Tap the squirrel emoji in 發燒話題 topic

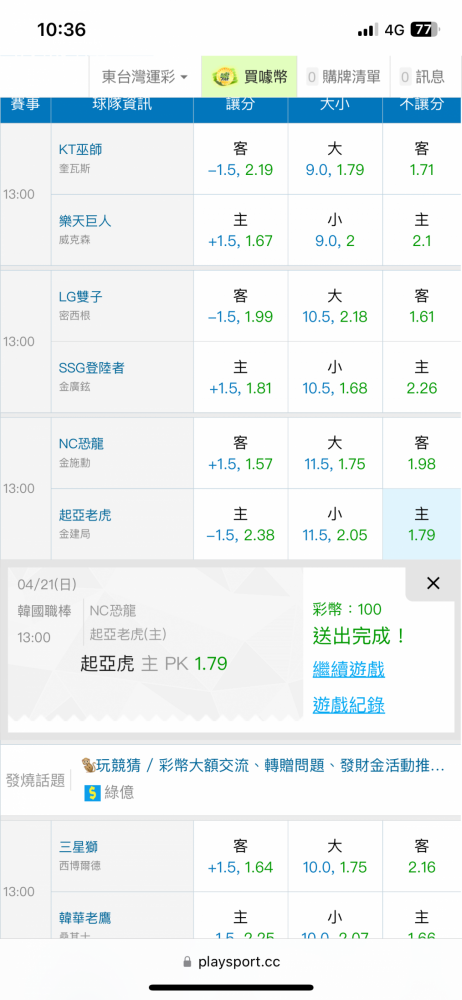(89, 764)
